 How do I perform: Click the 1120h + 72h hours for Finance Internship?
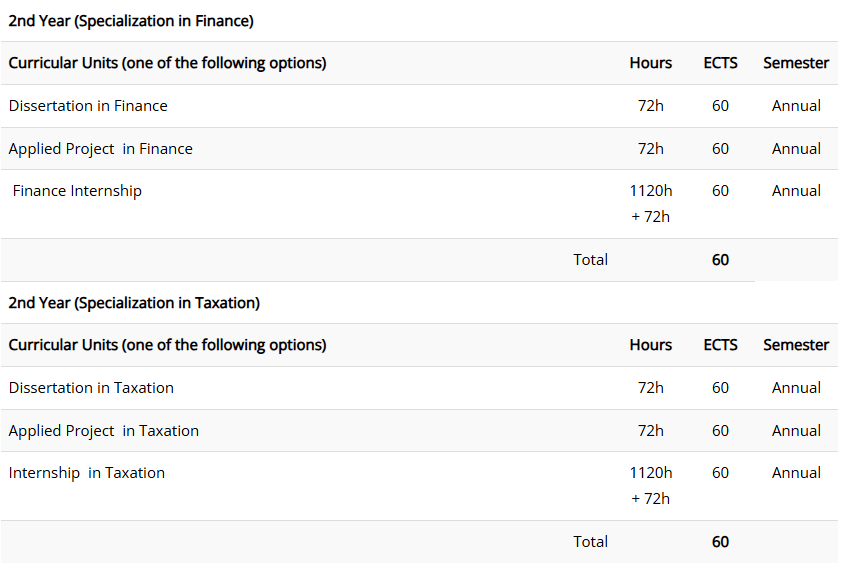(x=651, y=204)
